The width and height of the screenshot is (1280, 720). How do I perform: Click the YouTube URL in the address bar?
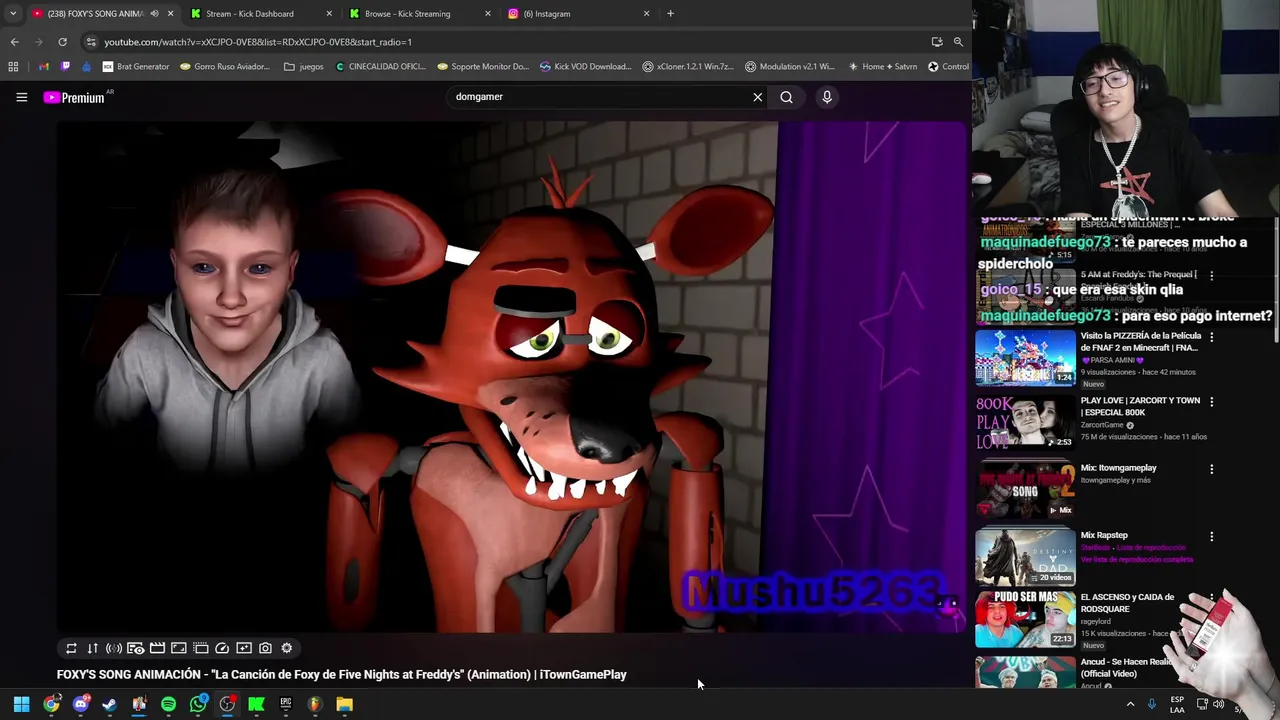click(258, 42)
